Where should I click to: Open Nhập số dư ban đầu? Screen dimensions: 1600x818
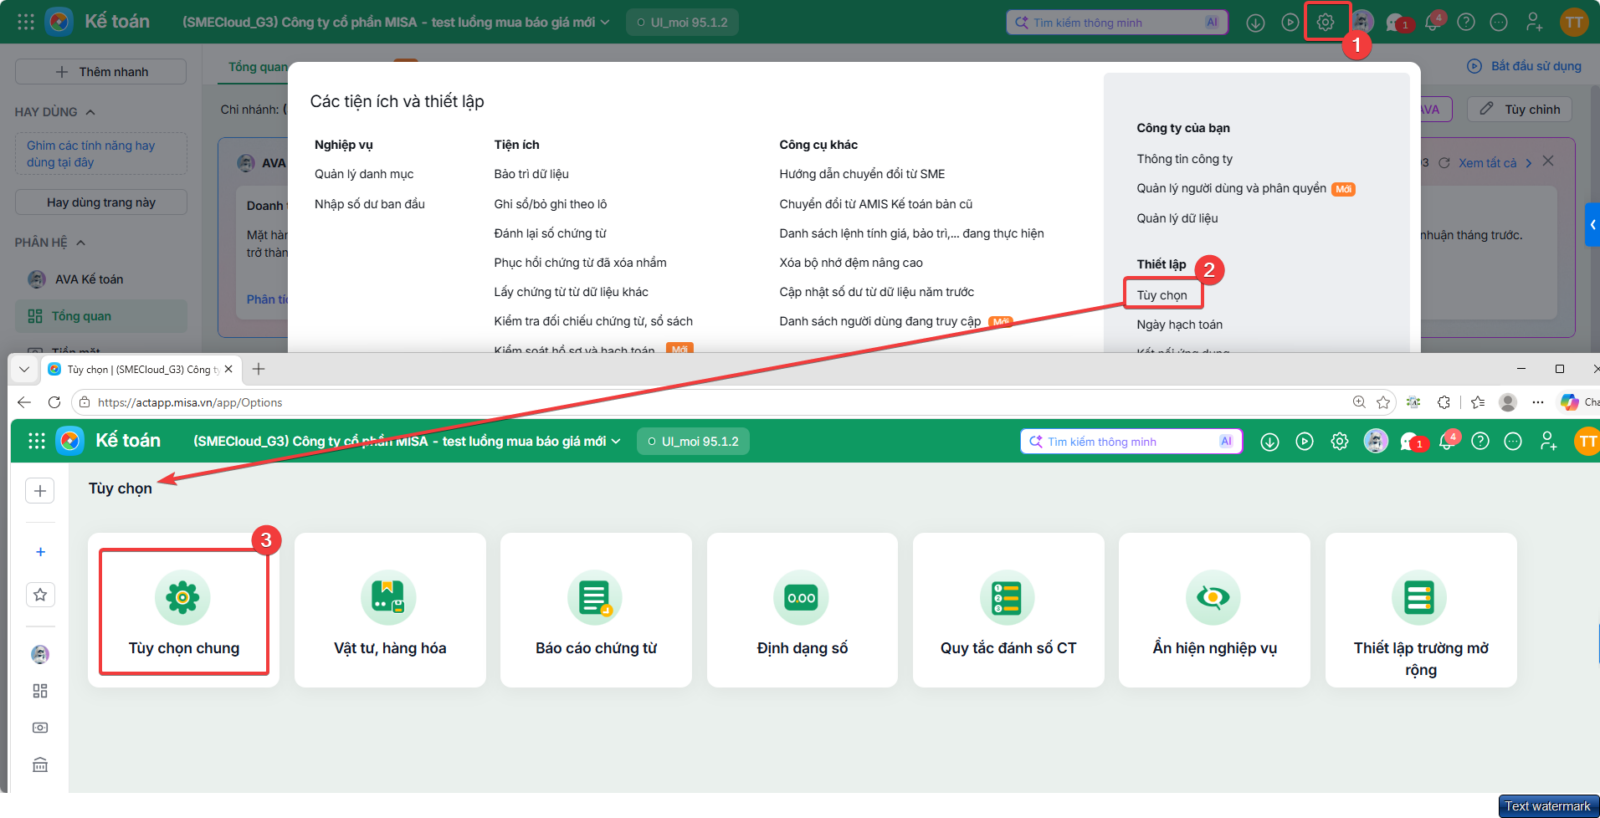point(370,204)
